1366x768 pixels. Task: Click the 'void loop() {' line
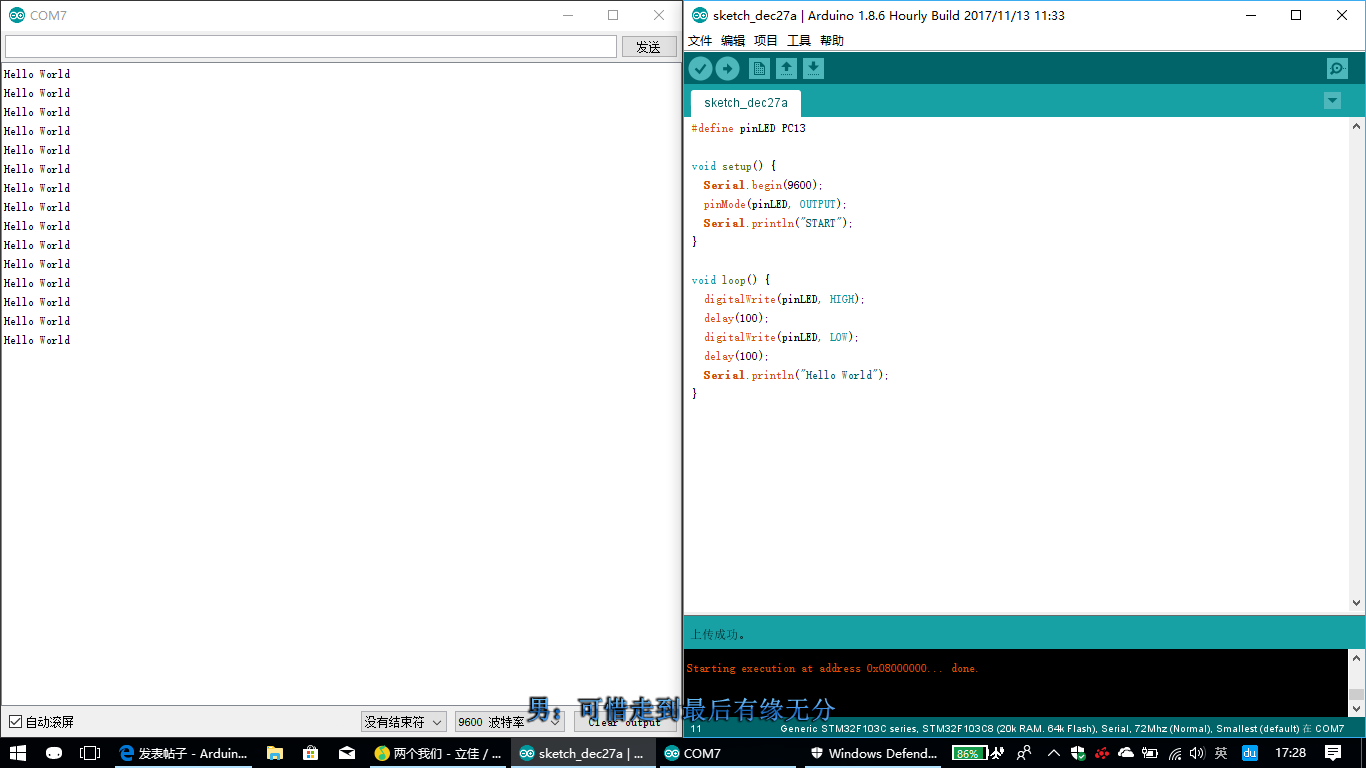coord(731,280)
